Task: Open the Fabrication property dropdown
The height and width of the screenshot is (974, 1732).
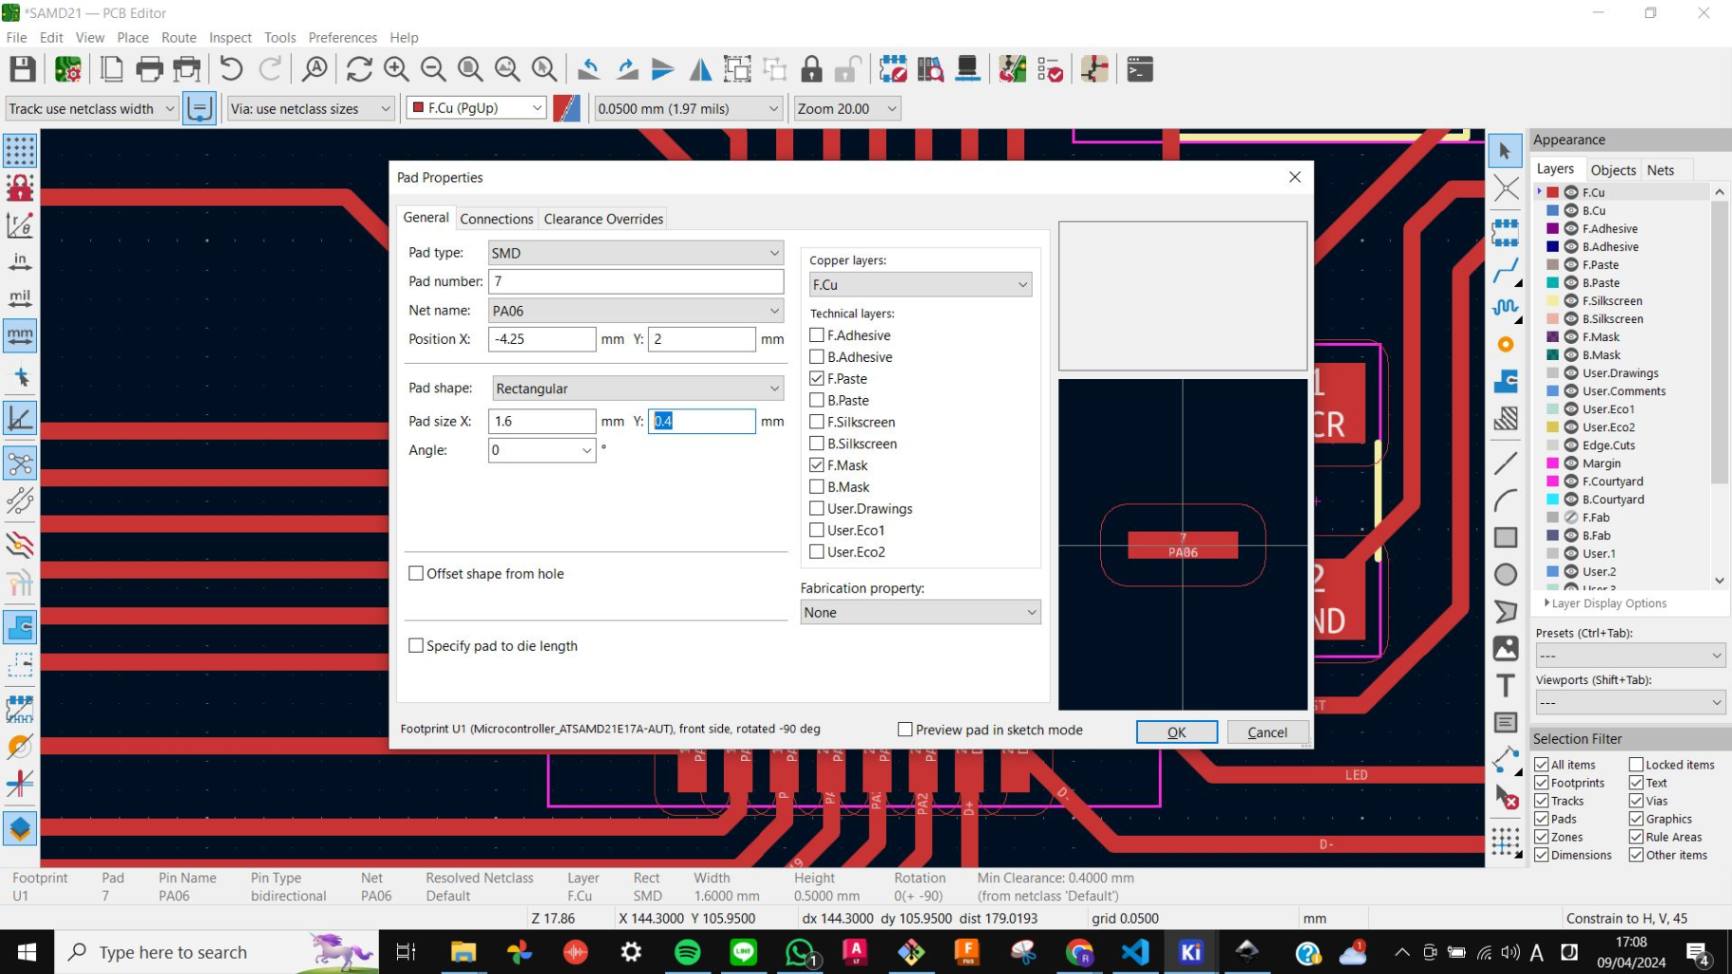Action: (x=920, y=612)
